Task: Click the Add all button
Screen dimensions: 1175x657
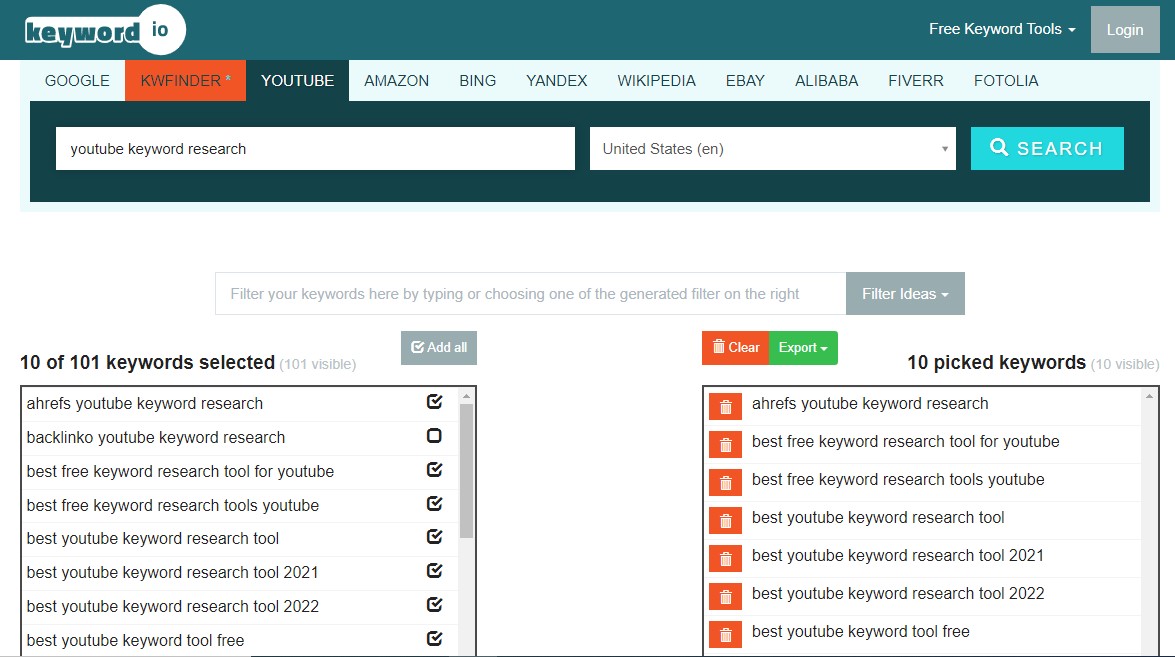Action: point(439,348)
